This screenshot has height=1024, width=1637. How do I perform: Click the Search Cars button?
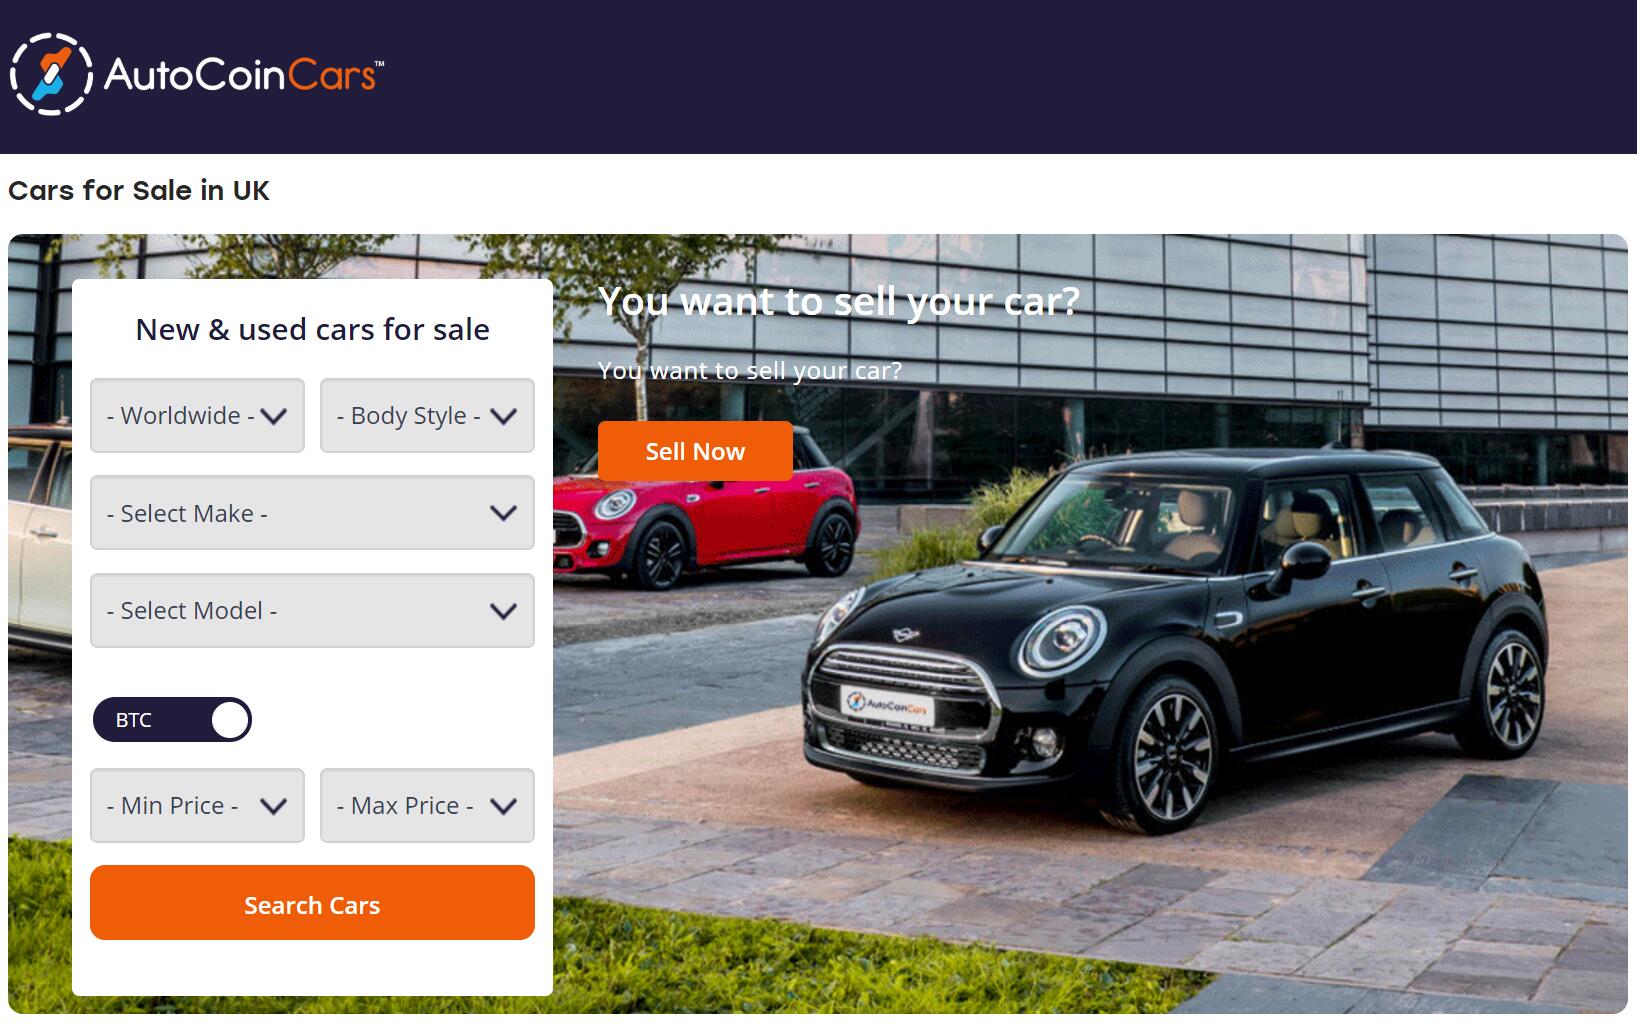[312, 903]
